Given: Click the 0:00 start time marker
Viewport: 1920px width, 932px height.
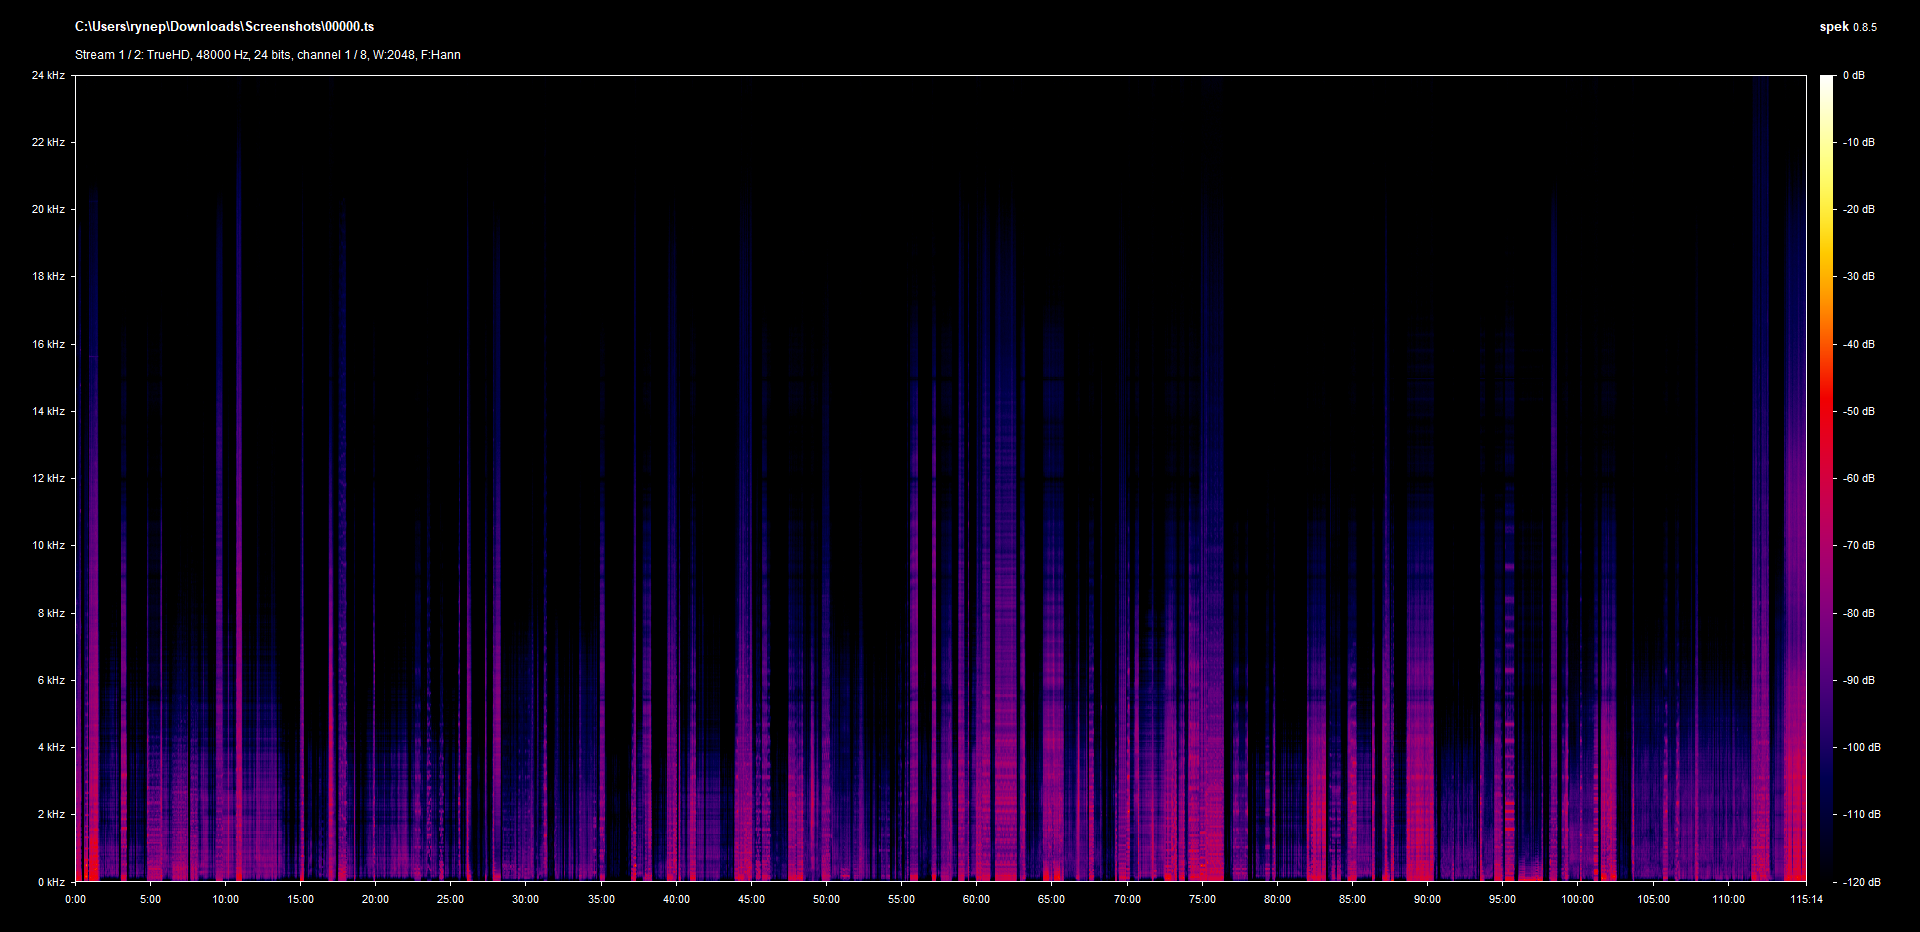Looking at the screenshot, I should click(x=75, y=899).
